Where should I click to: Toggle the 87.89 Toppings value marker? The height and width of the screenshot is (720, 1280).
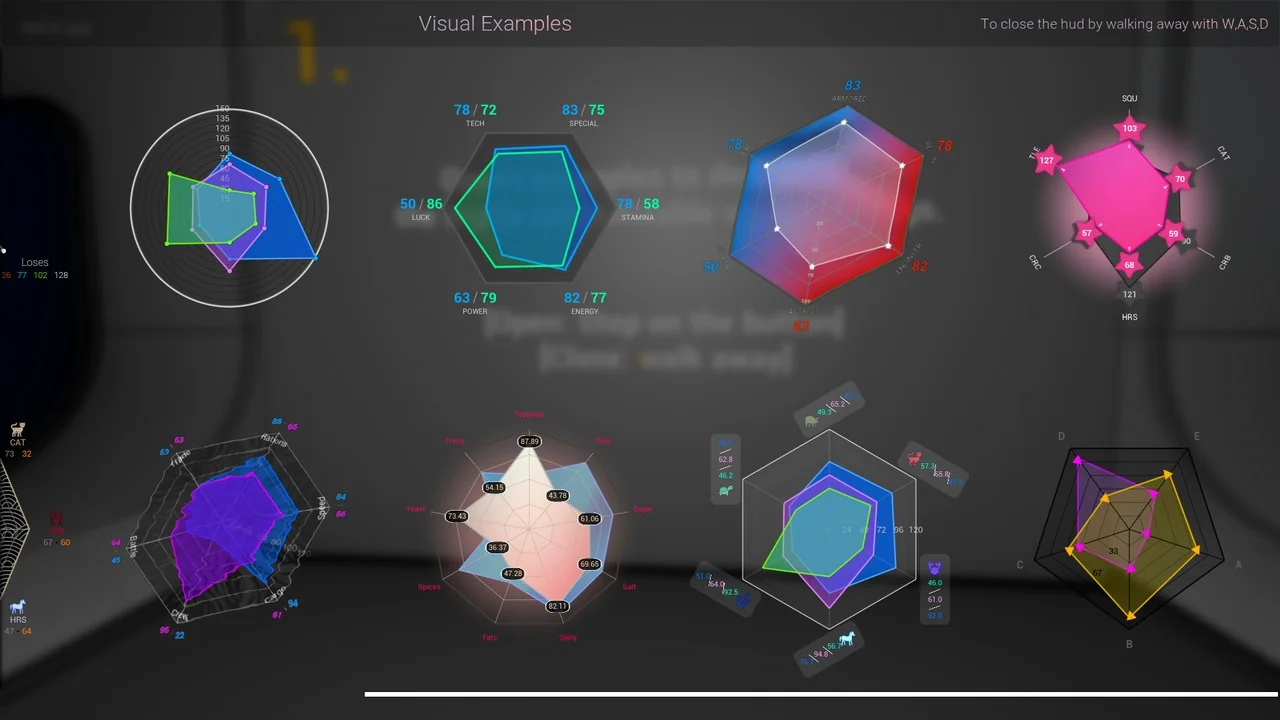pos(528,440)
